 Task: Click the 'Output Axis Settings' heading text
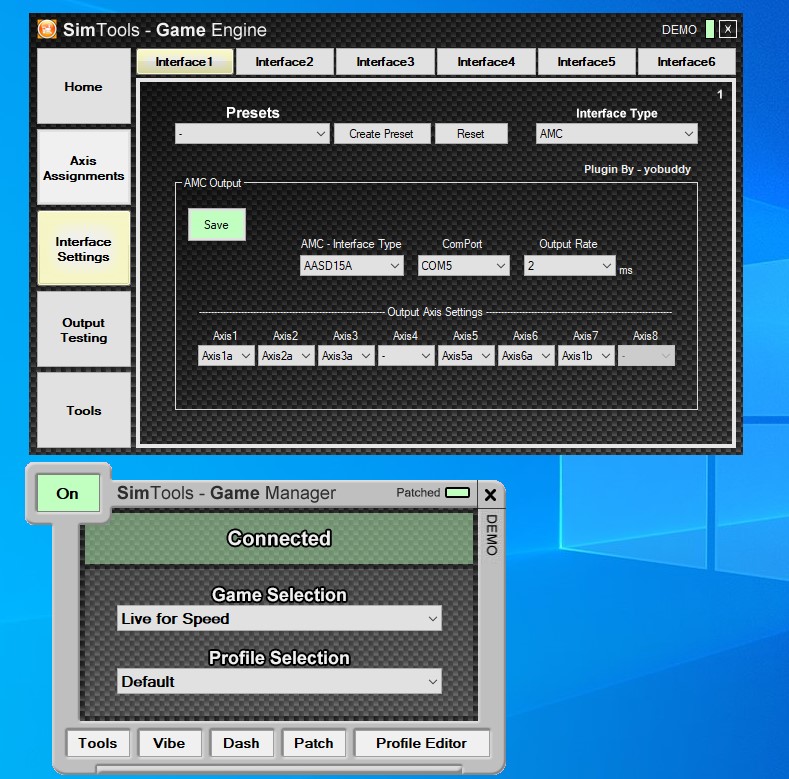pyautogui.click(x=435, y=312)
